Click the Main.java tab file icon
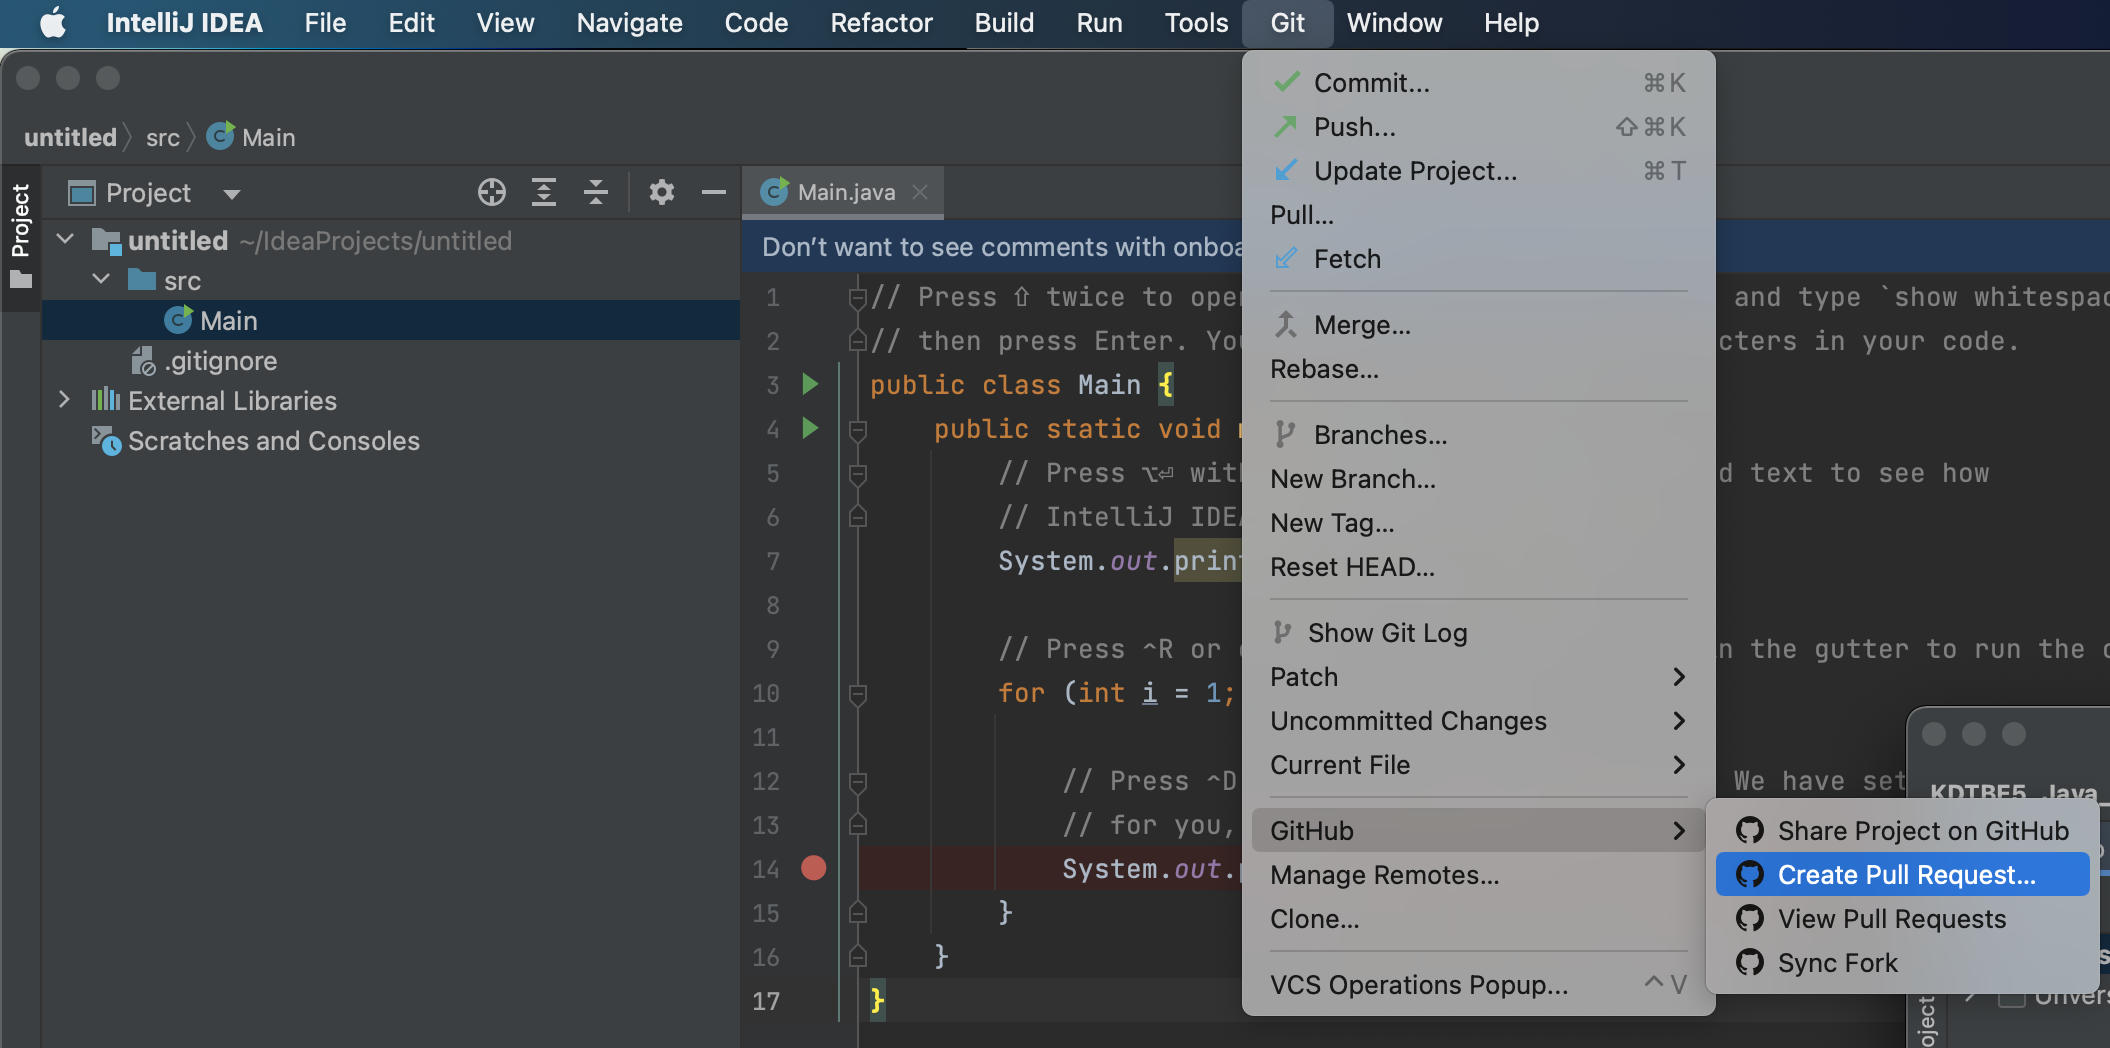Screen dimensions: 2110x1048 pos(774,191)
